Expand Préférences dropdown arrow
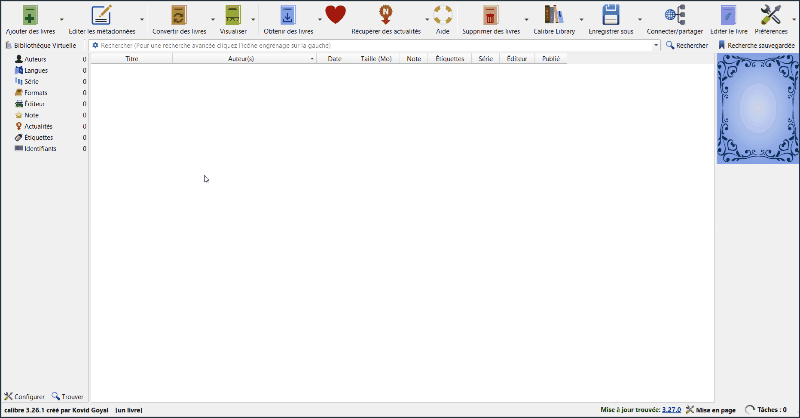This screenshot has height=418, width=800. click(793, 19)
